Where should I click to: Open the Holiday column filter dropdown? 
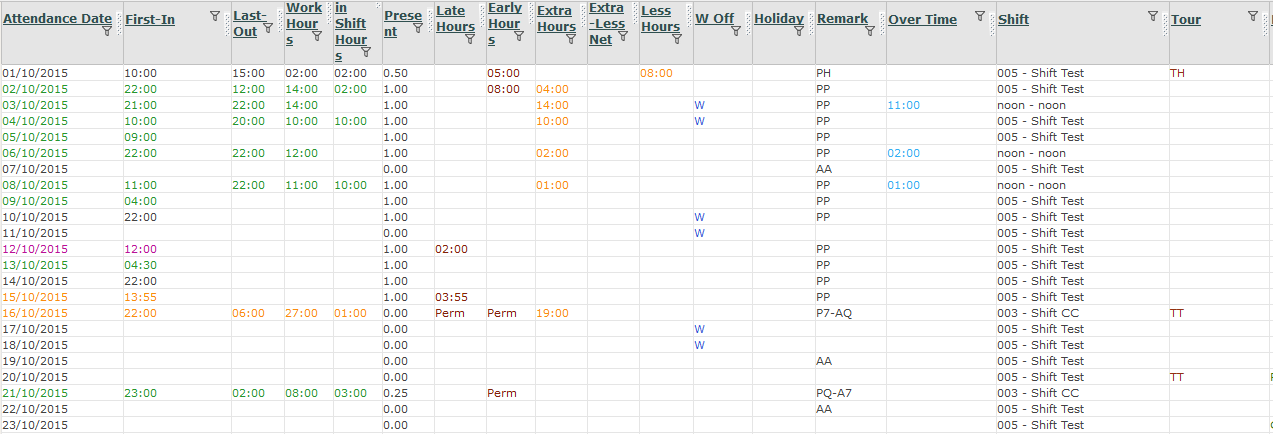pos(799,31)
